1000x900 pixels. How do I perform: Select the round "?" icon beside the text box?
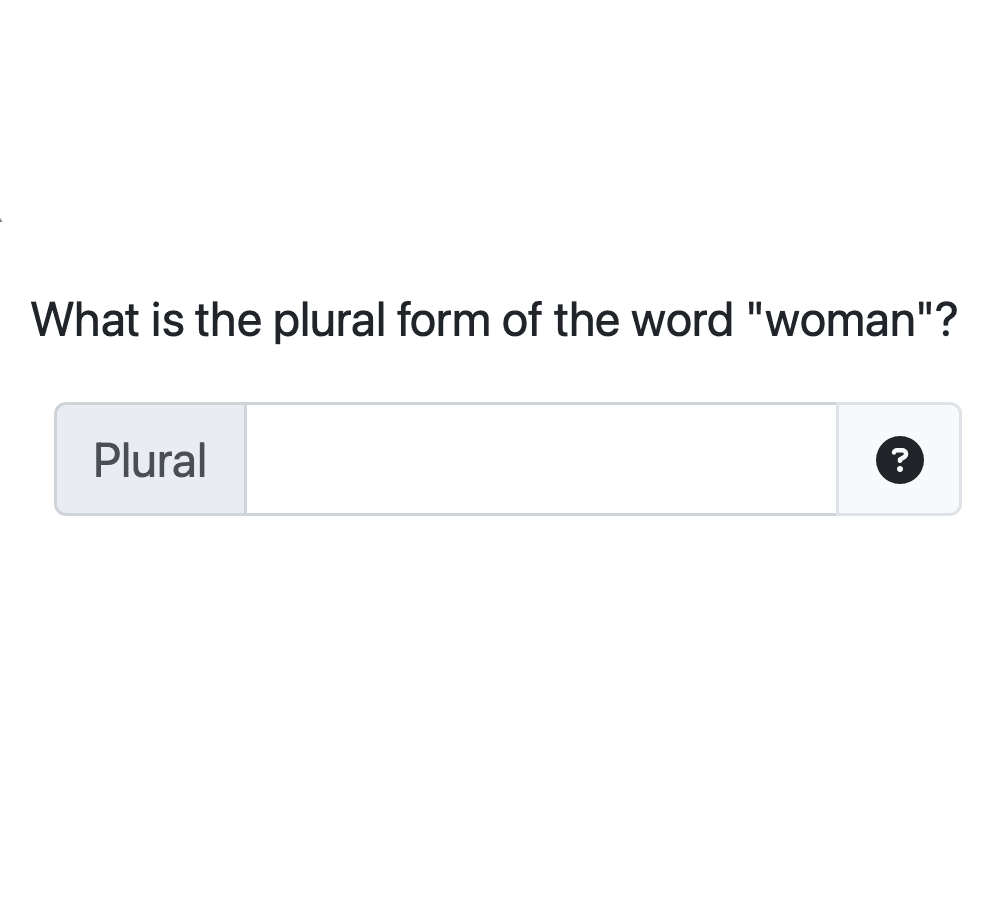899,460
